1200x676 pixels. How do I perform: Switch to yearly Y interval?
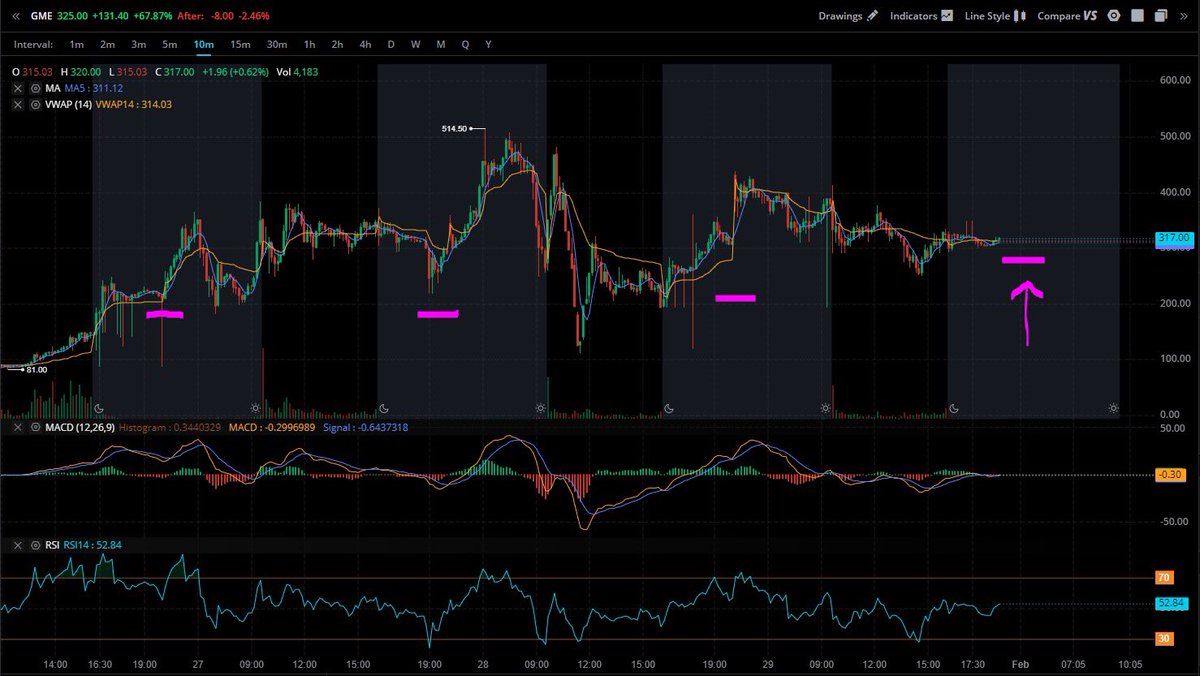point(488,44)
